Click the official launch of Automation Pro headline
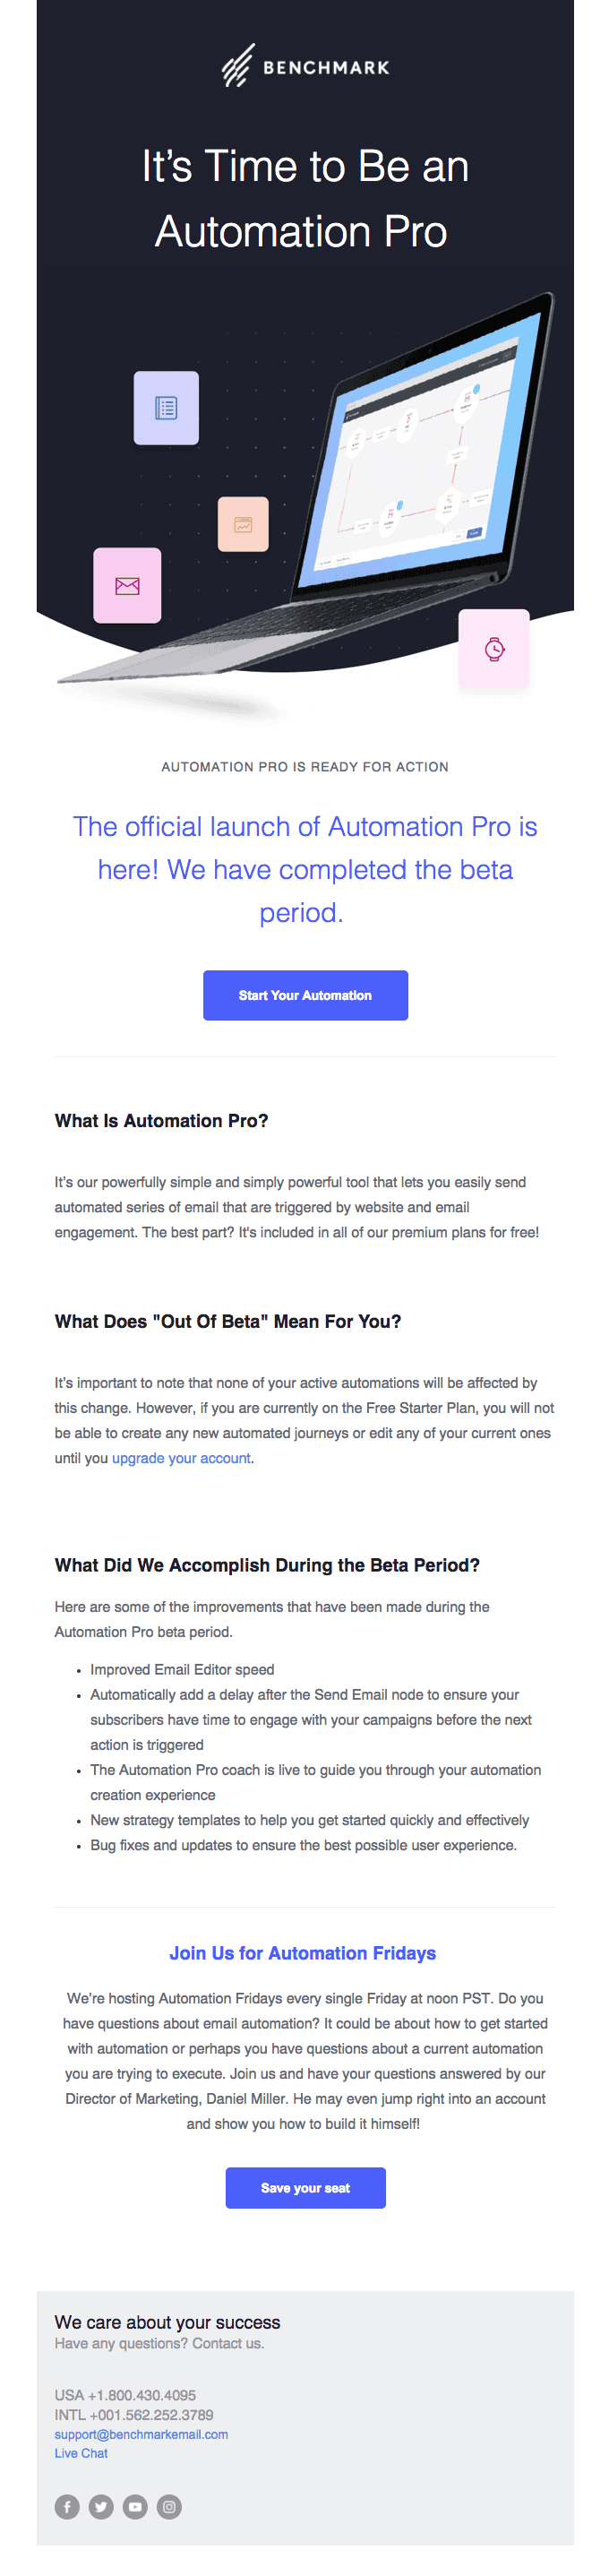The width and height of the screenshot is (609, 2576). pyautogui.click(x=305, y=869)
